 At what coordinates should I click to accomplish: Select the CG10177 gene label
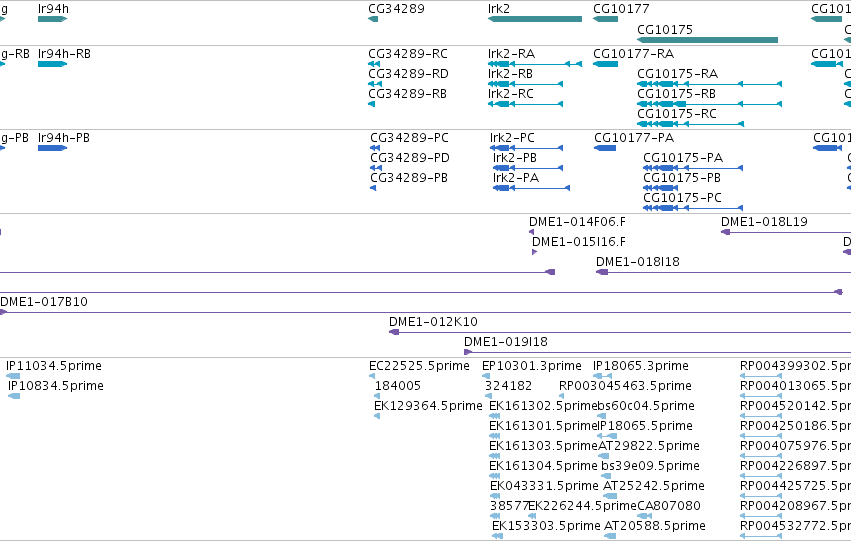pyautogui.click(x=621, y=9)
